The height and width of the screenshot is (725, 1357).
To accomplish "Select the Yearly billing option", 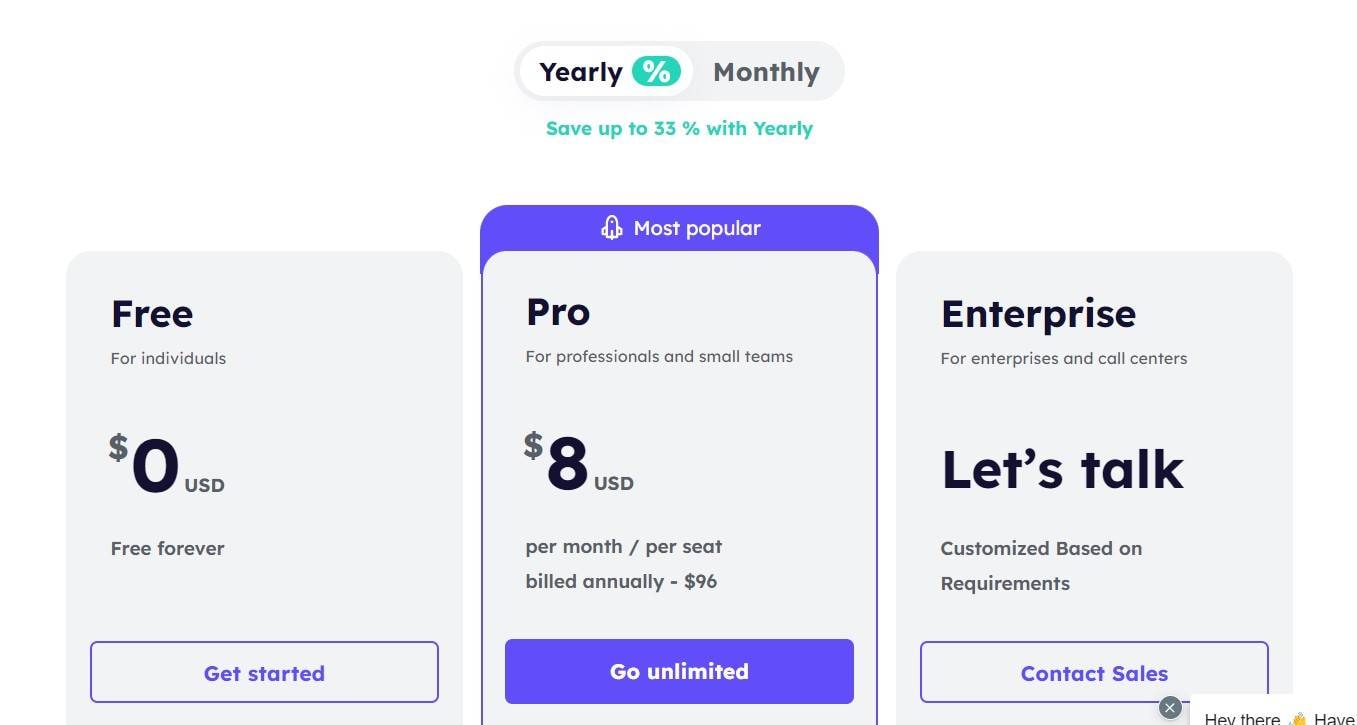I will pos(581,72).
